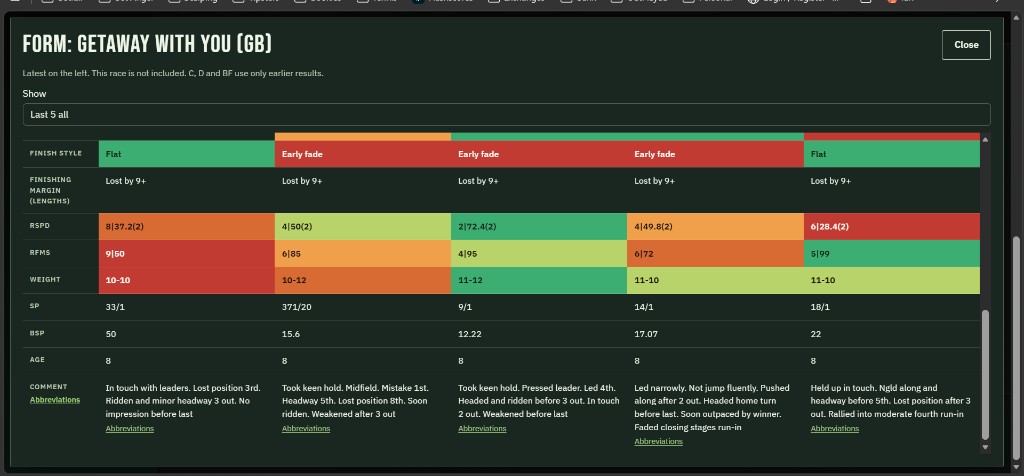The height and width of the screenshot is (476, 1024).
Task: Click the WEIGHT row label
Action: click(x=44, y=279)
